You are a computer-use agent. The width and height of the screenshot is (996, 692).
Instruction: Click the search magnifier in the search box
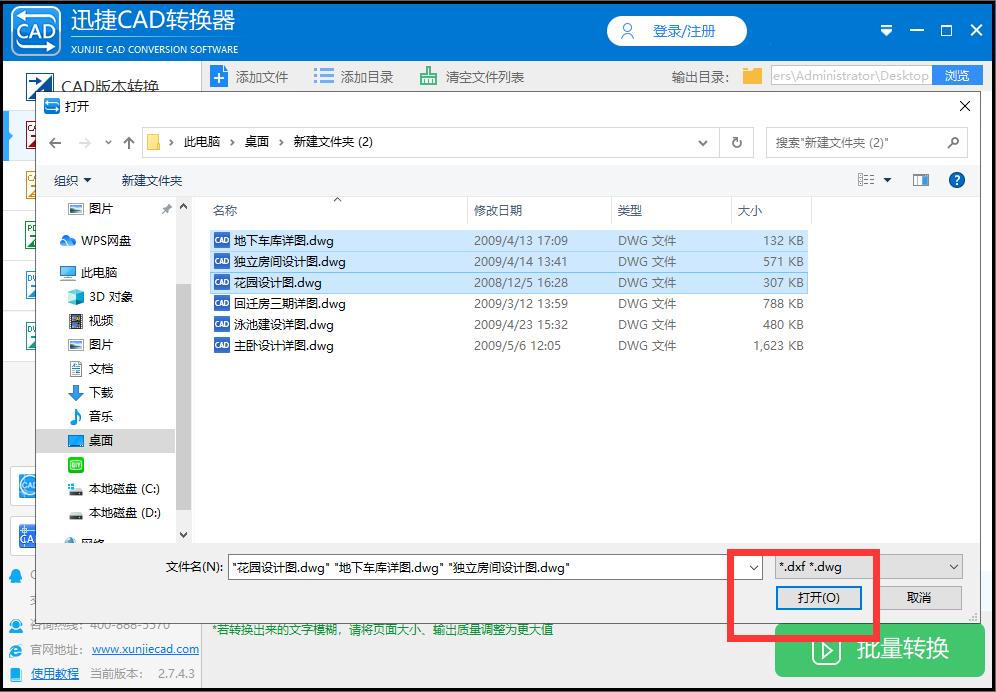coord(951,142)
